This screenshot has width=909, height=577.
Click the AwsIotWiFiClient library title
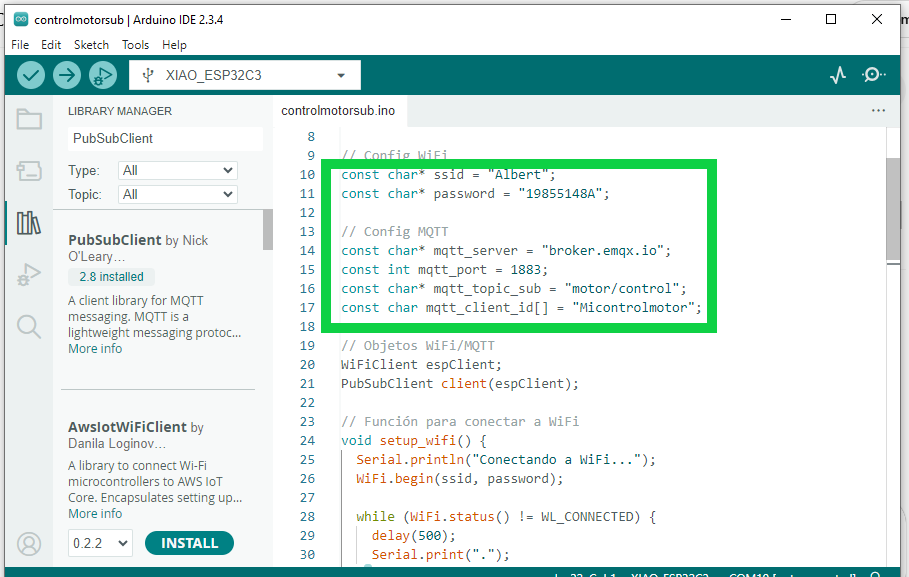click(128, 427)
